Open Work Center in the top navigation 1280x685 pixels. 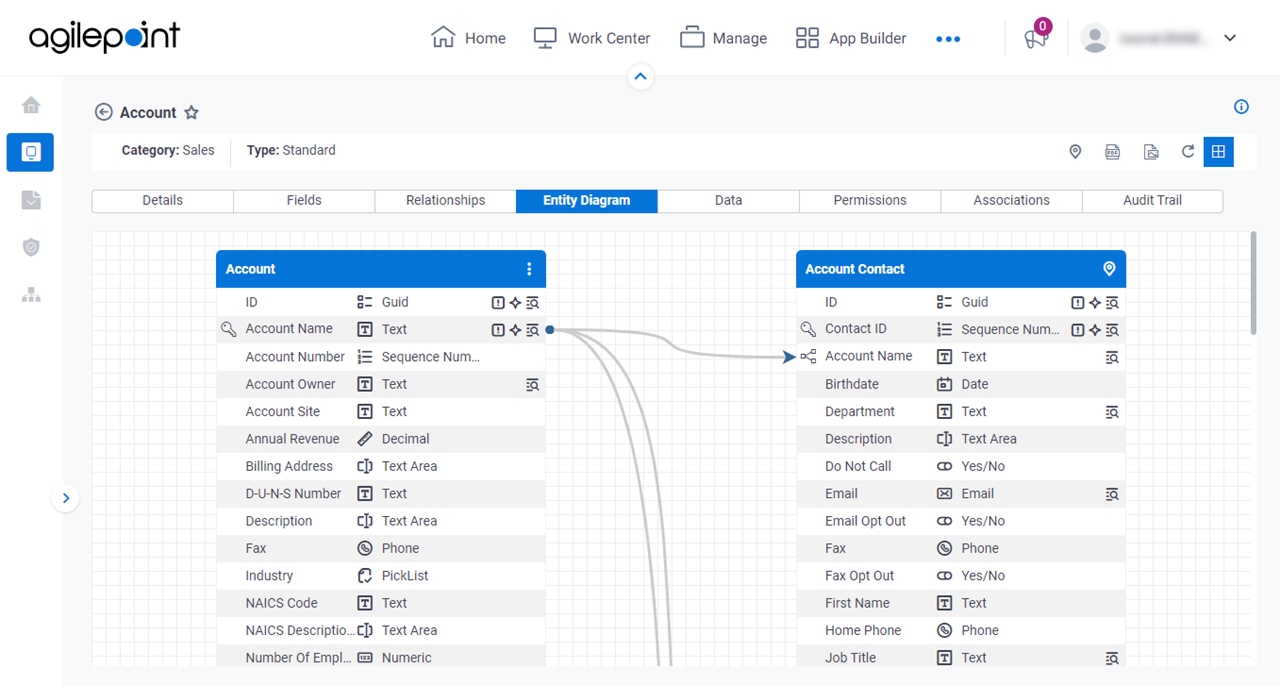click(x=591, y=38)
